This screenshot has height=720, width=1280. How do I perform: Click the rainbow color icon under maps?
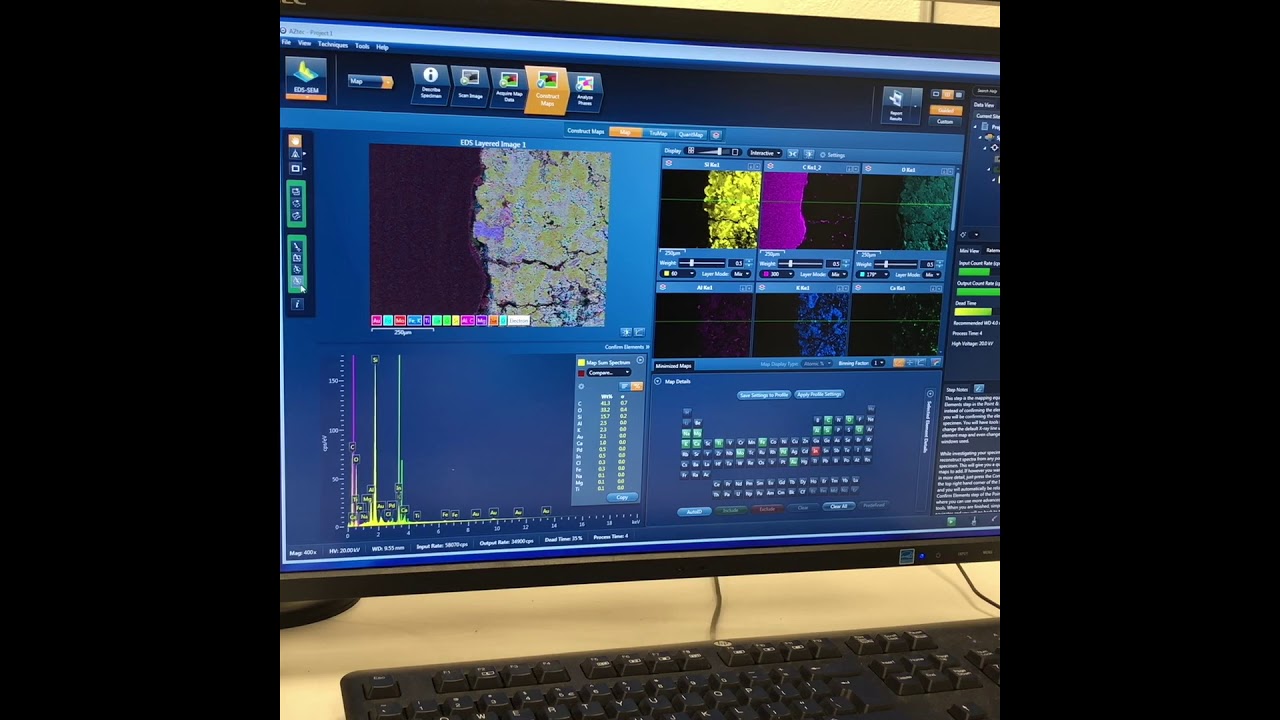936,362
